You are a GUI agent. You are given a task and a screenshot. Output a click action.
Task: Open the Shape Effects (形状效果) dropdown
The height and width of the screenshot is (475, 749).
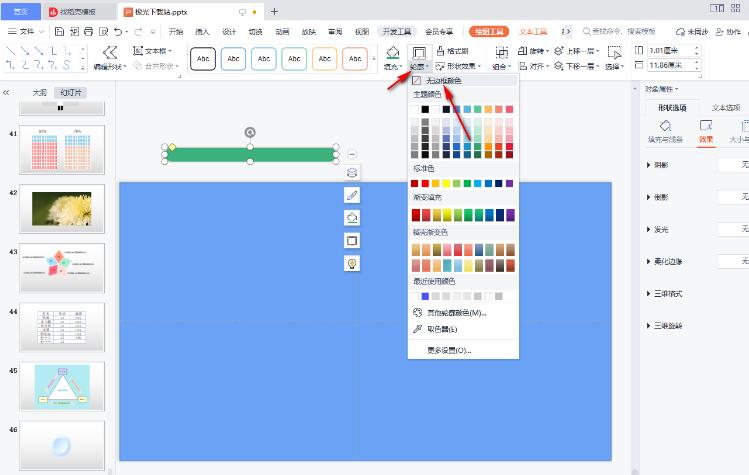460,66
